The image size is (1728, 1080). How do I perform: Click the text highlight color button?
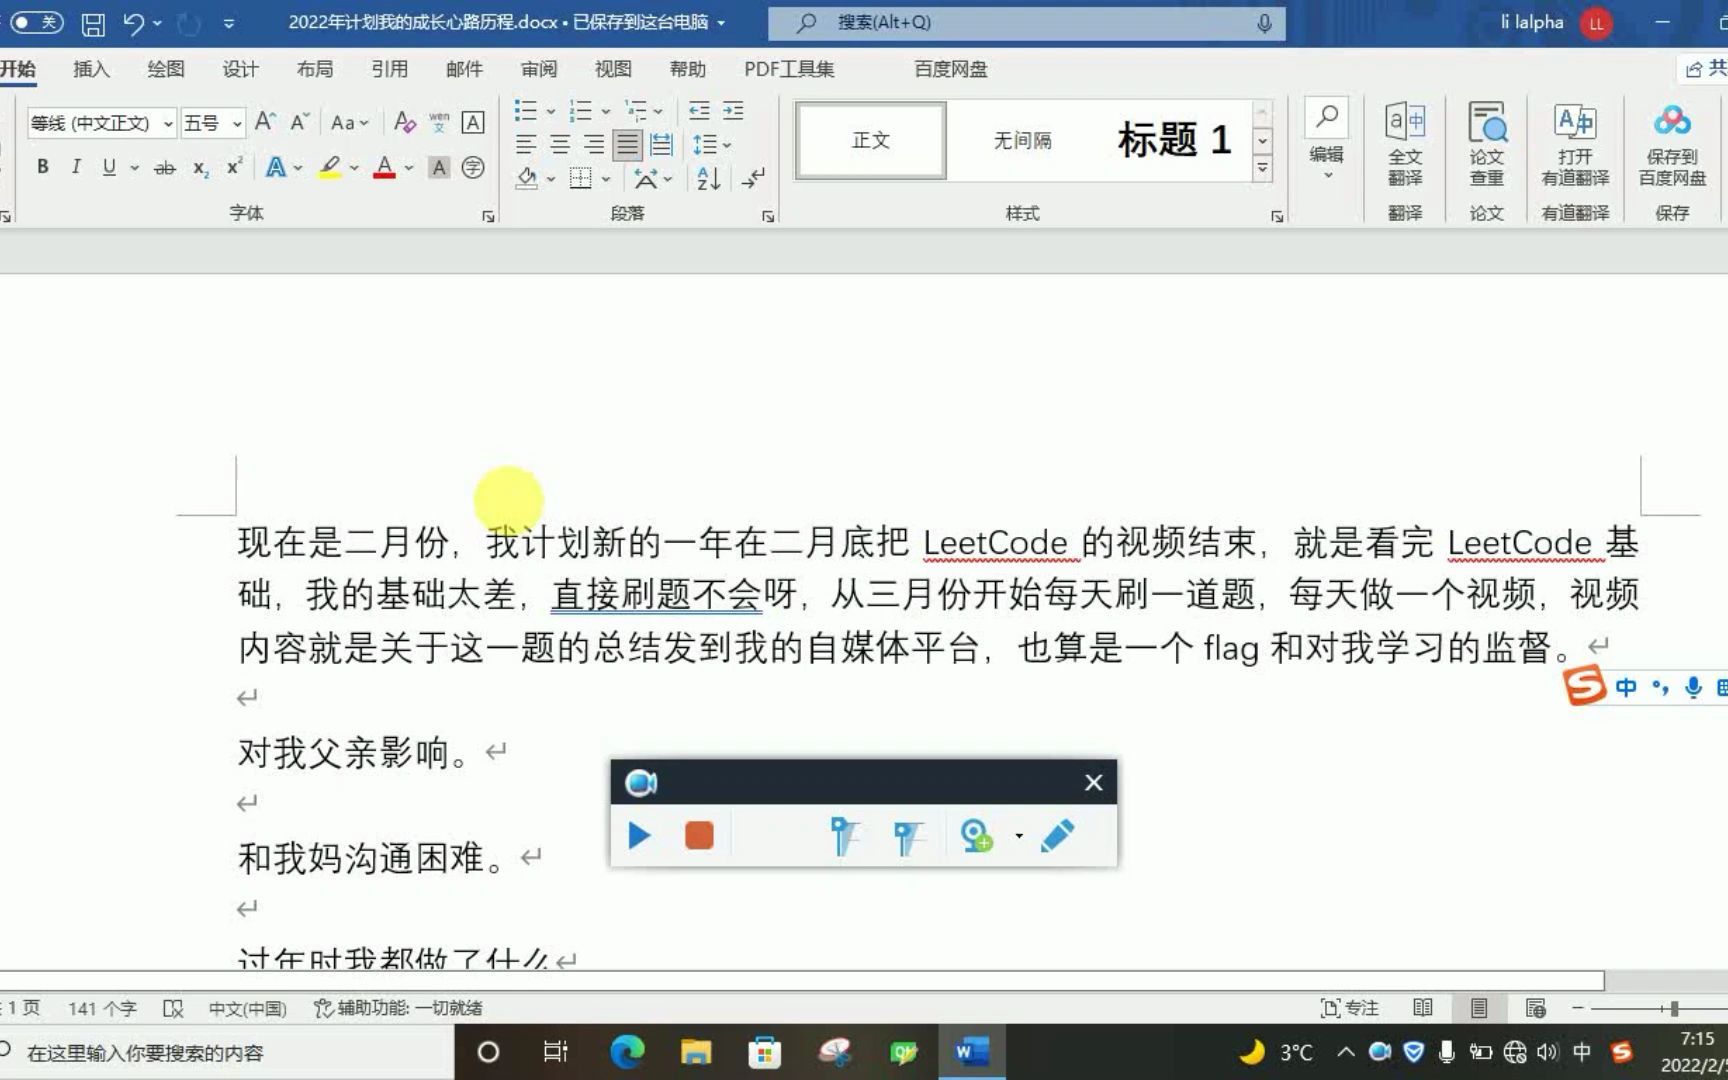click(x=330, y=168)
